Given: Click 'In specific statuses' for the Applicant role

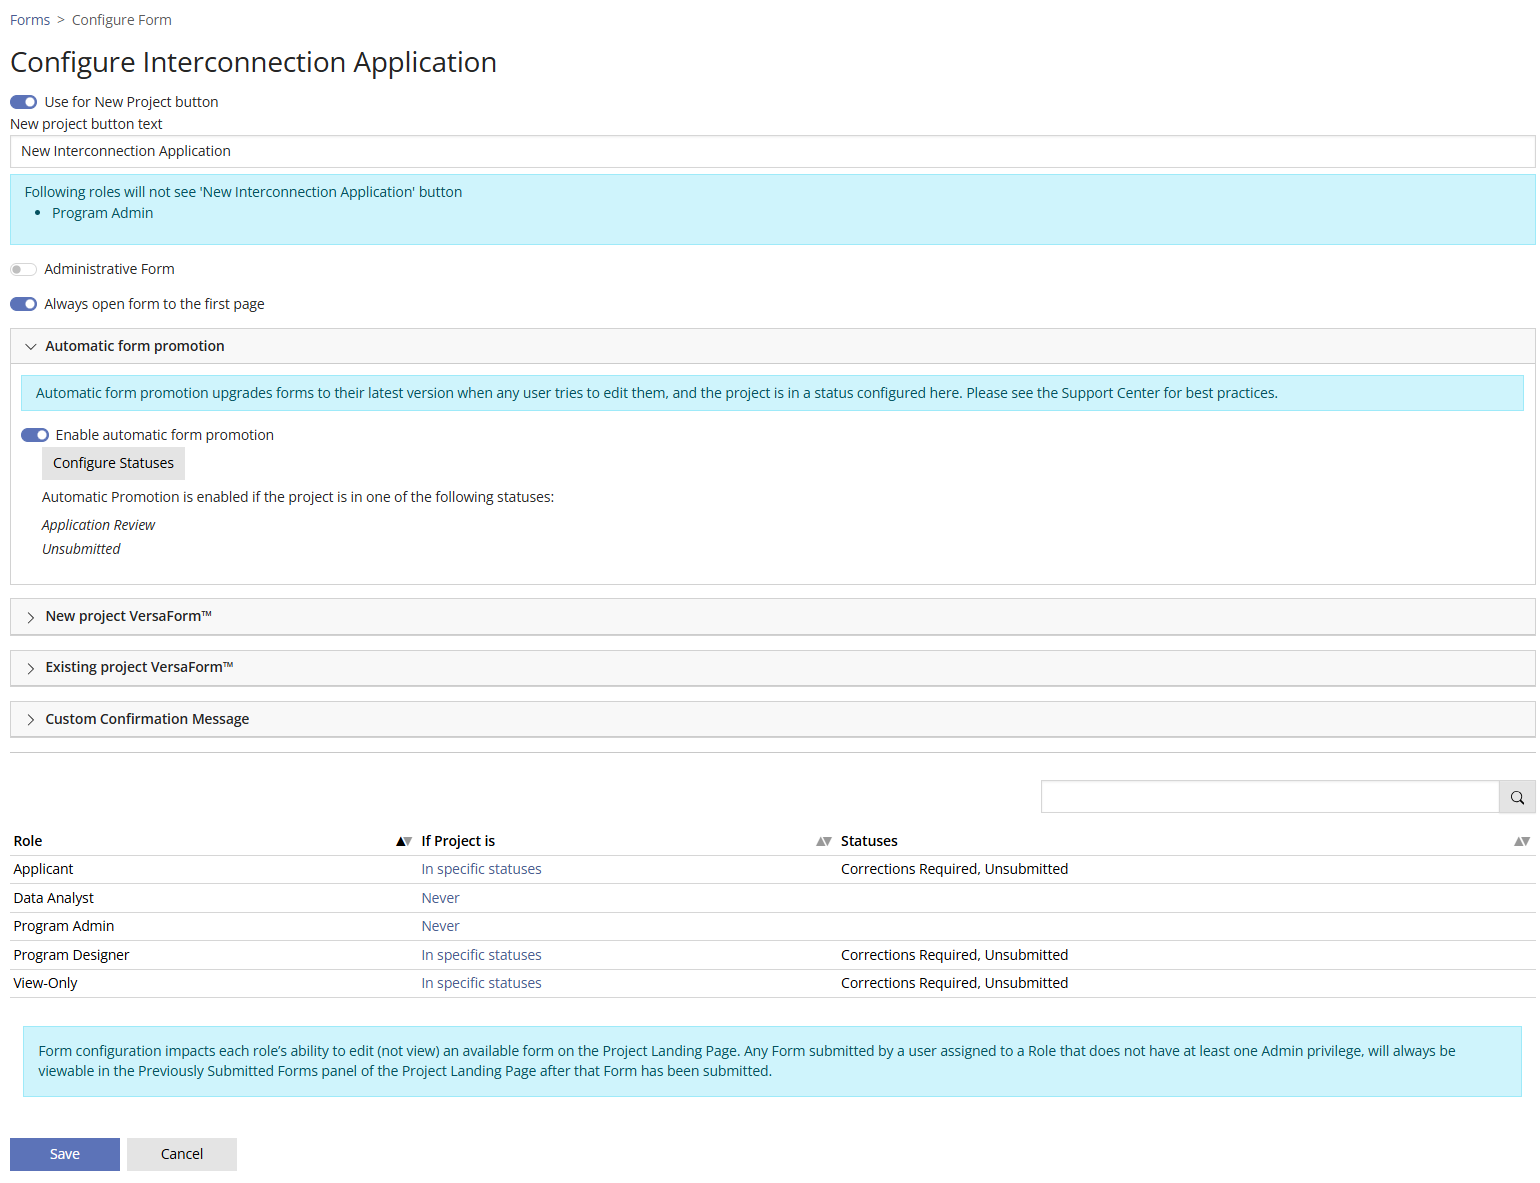Looking at the screenshot, I should pos(481,868).
